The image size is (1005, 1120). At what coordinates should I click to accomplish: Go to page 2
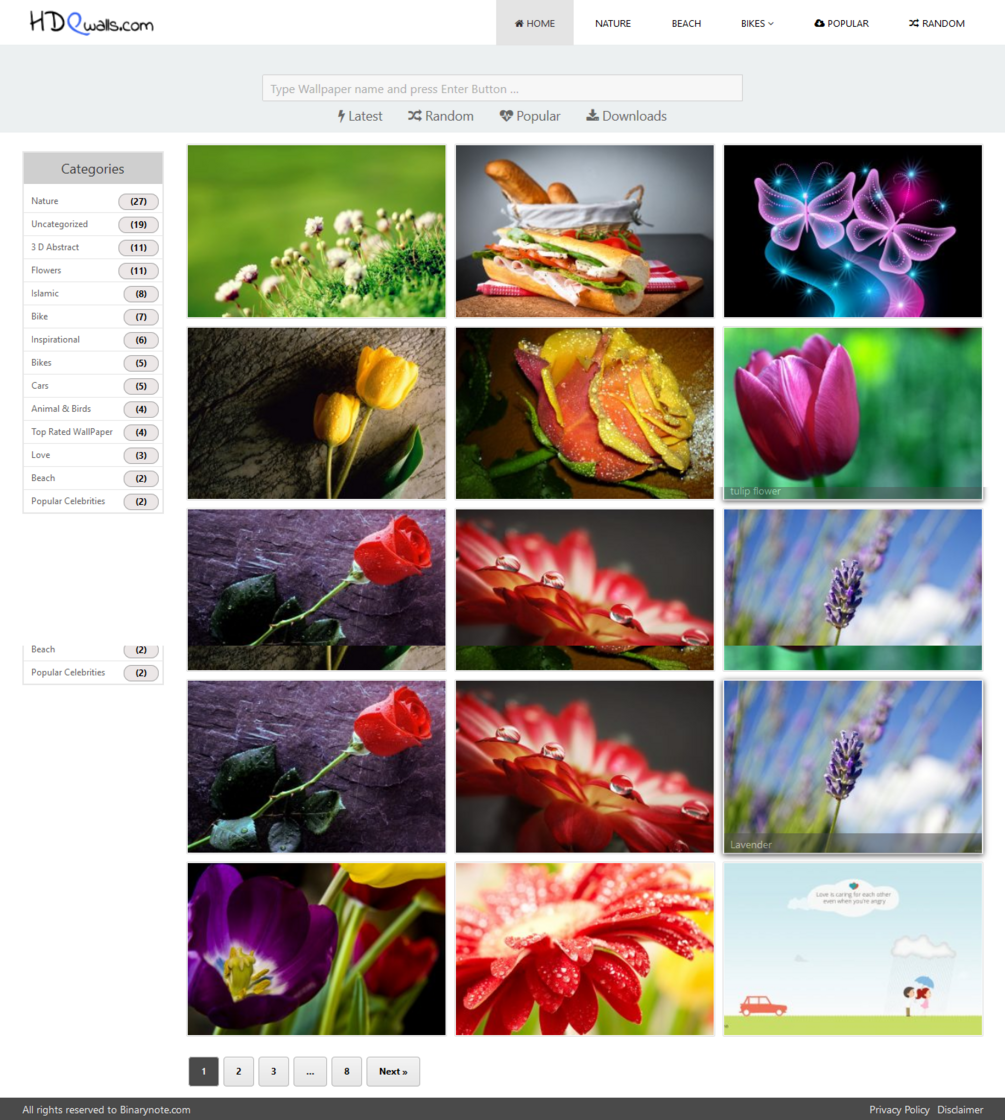[x=239, y=1071]
